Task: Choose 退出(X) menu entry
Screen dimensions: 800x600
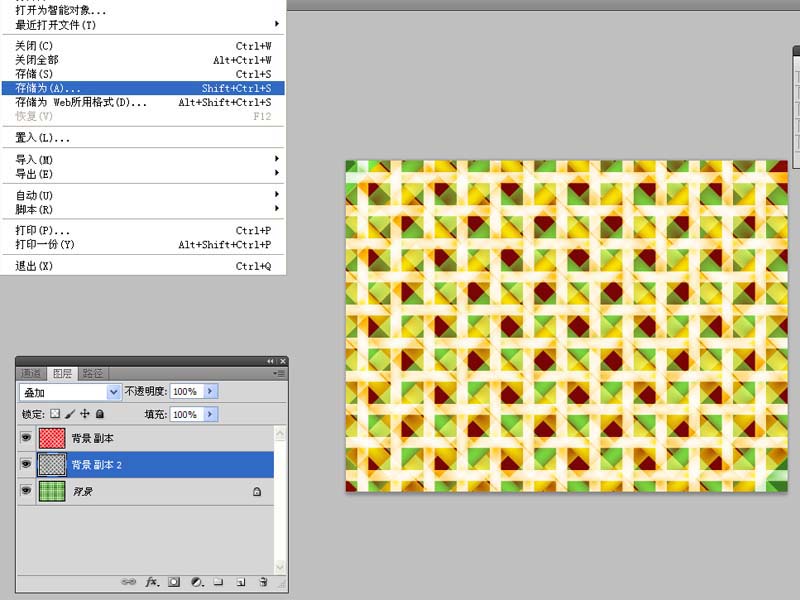Action: pos(143,266)
